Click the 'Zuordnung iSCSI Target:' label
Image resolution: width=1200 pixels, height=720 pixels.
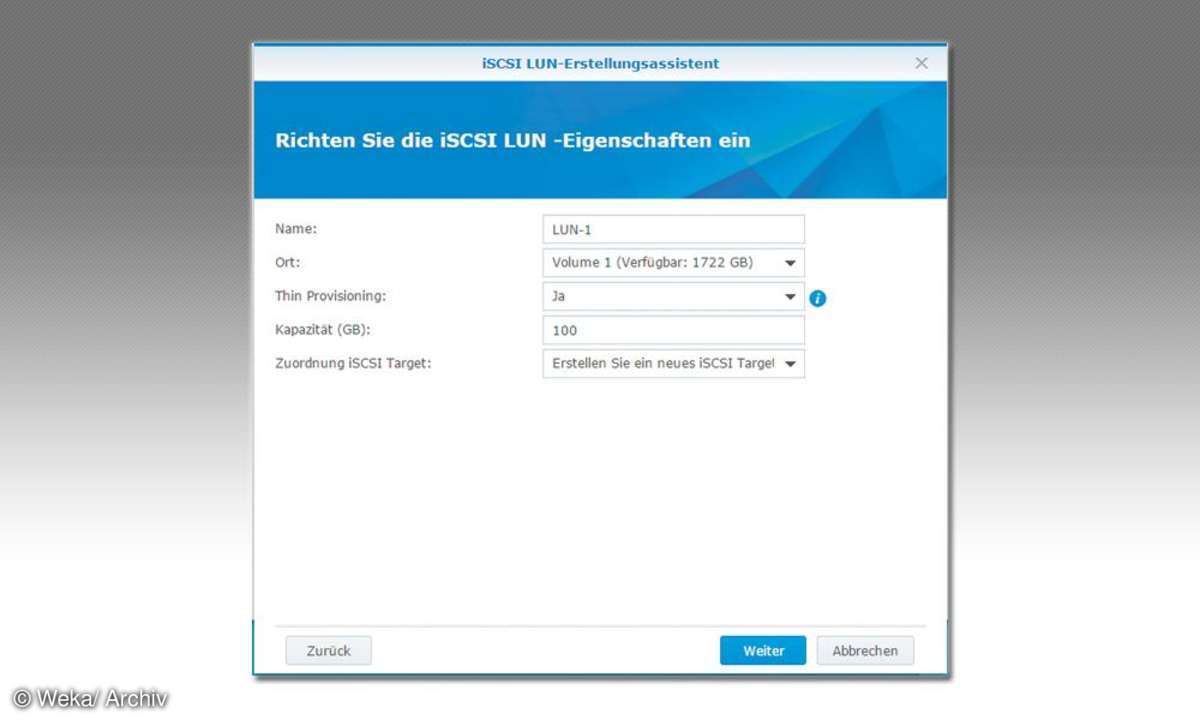[x=353, y=364]
